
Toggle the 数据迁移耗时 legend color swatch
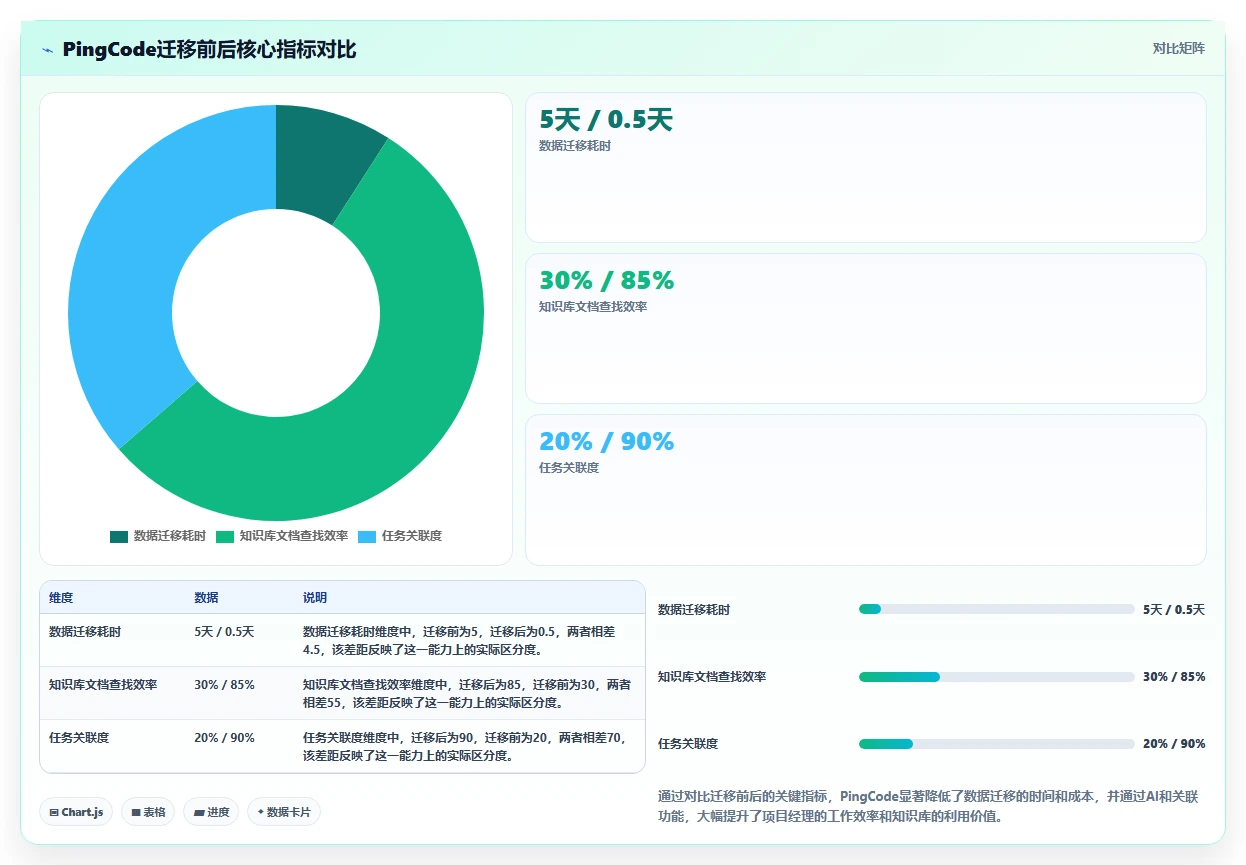click(119, 536)
